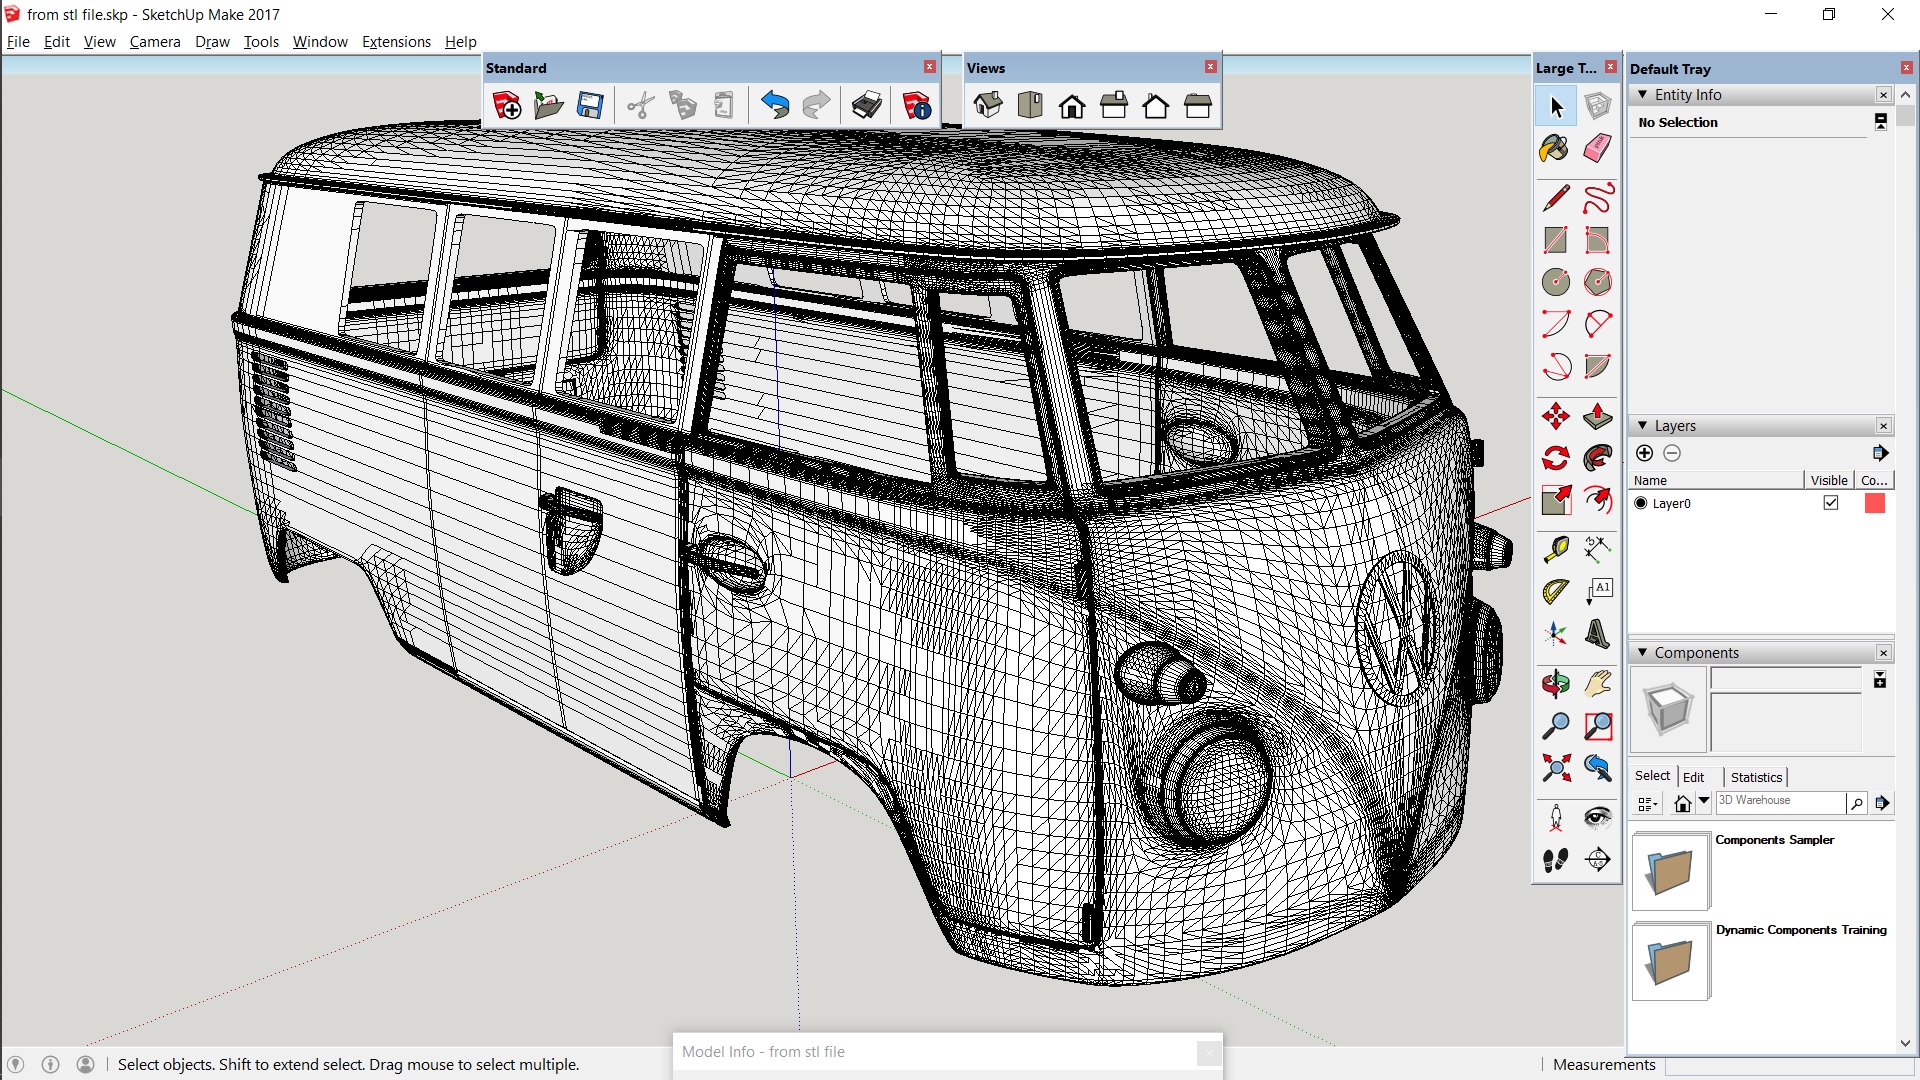Switch to Components Edit tab
The image size is (1920, 1080).
click(x=1693, y=777)
